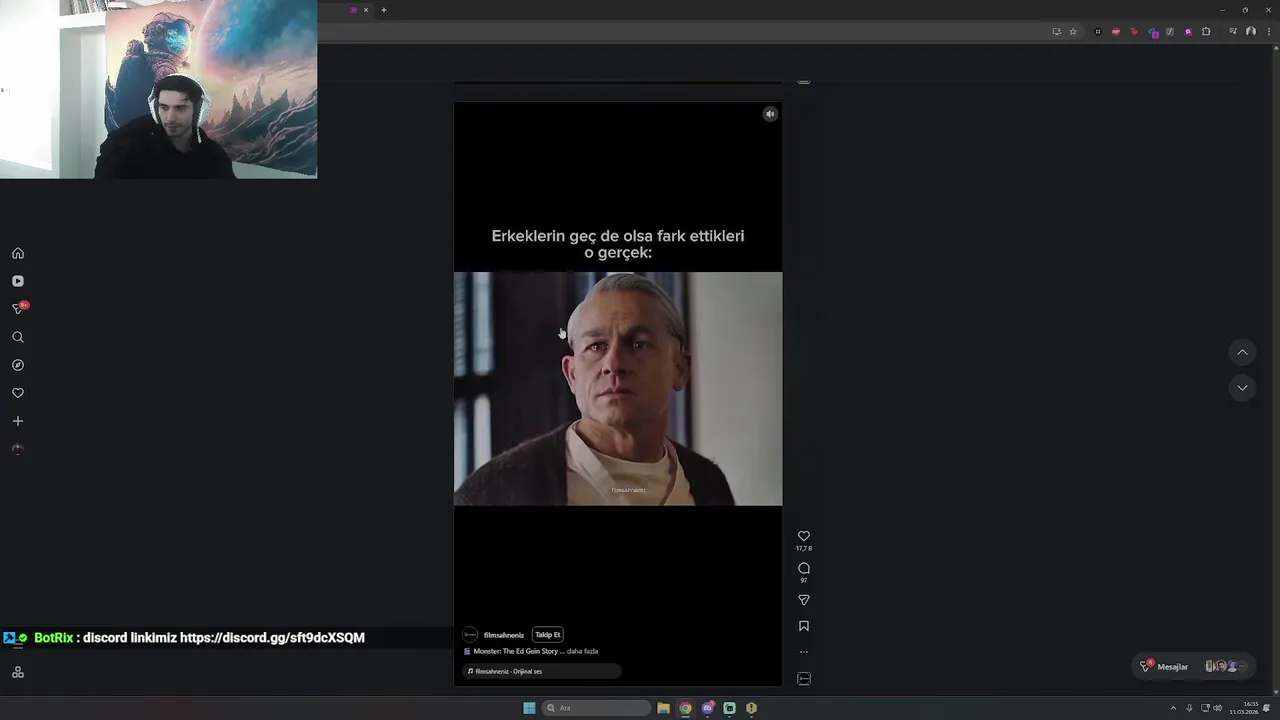This screenshot has height=720, width=1280.
Task: Open the Chrome media controls icon
Action: click(x=1233, y=32)
